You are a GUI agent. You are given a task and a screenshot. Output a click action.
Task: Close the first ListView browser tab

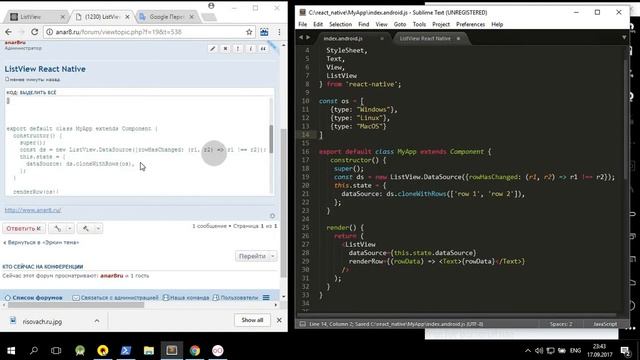pyautogui.click(x=62, y=17)
